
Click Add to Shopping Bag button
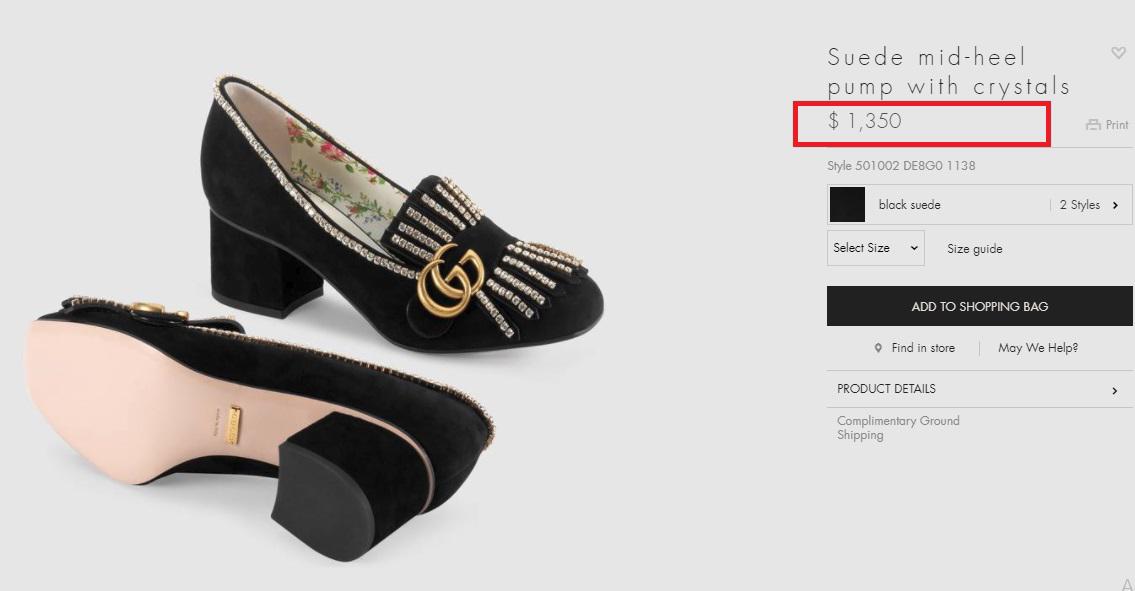pyautogui.click(x=979, y=306)
